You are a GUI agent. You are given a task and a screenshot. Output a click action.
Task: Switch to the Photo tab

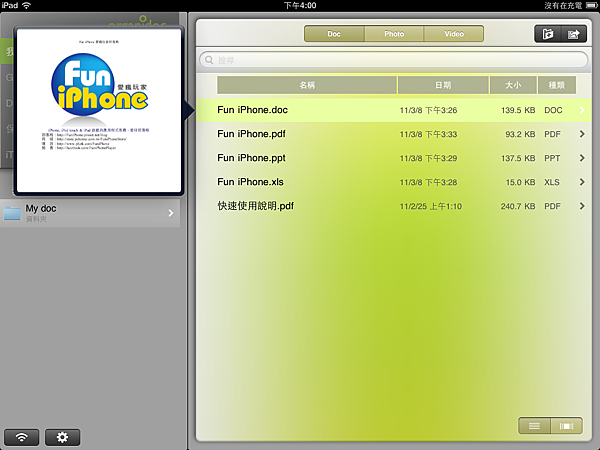point(394,34)
